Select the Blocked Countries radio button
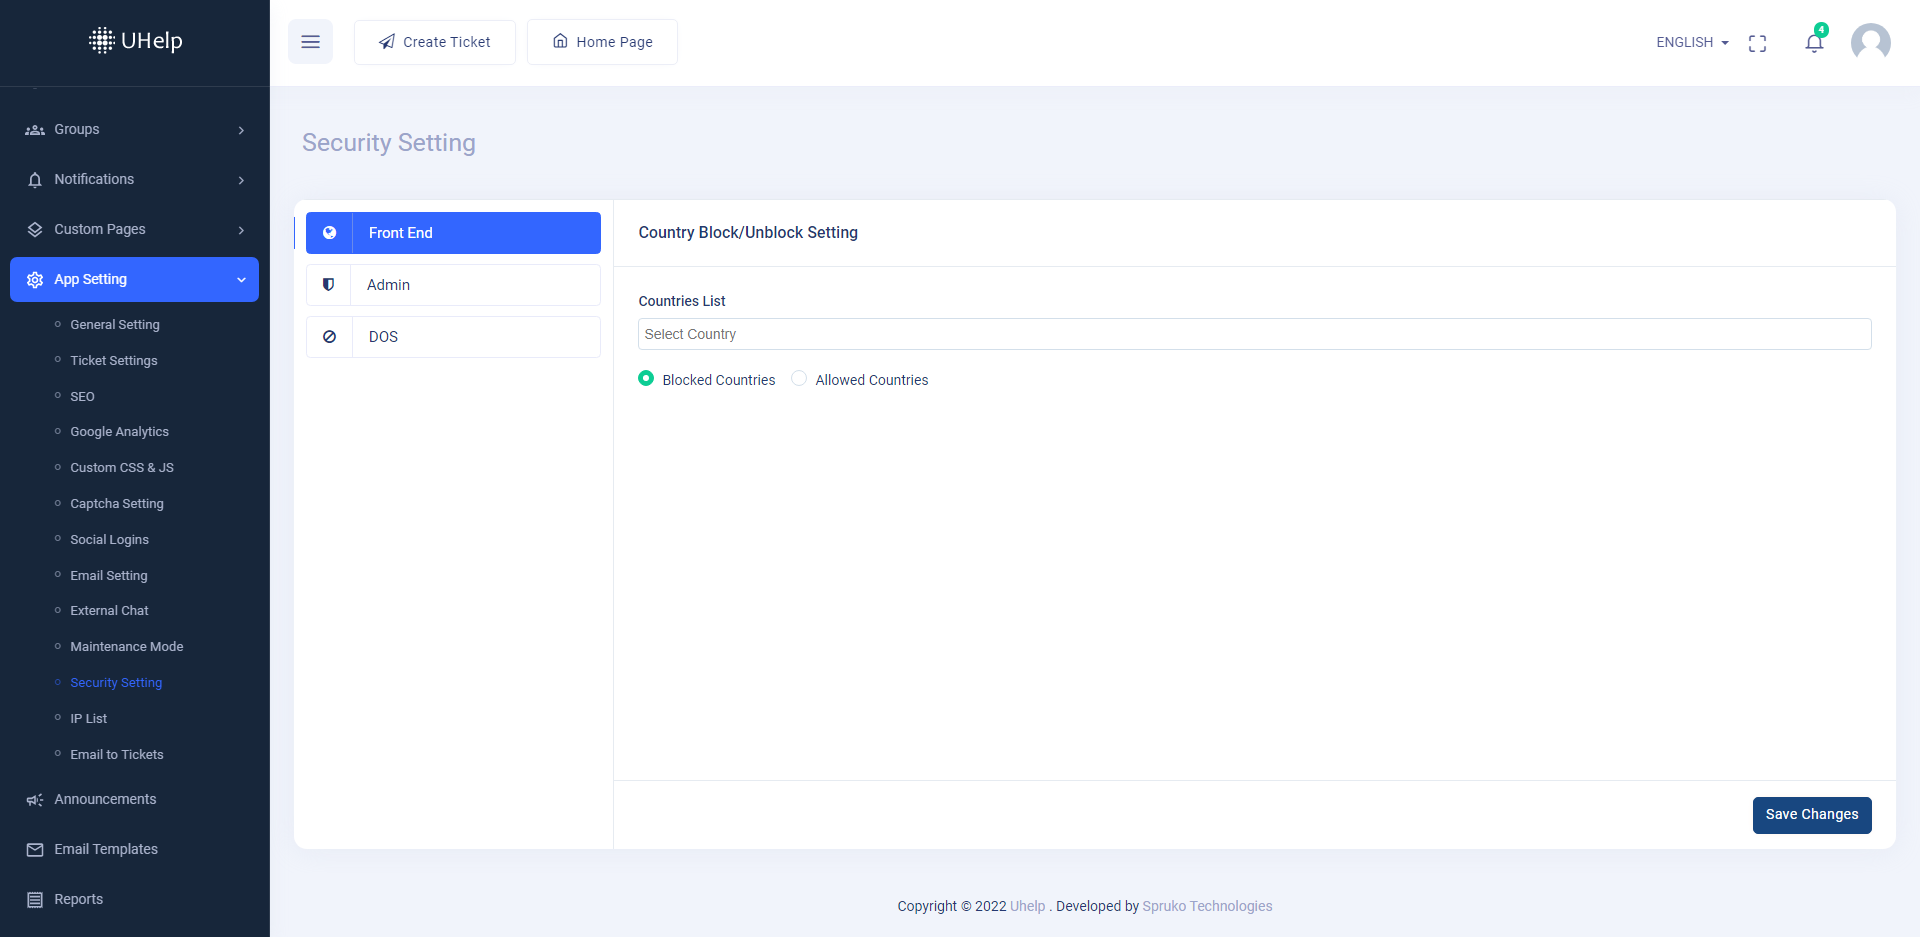This screenshot has width=1920, height=937. 646,379
